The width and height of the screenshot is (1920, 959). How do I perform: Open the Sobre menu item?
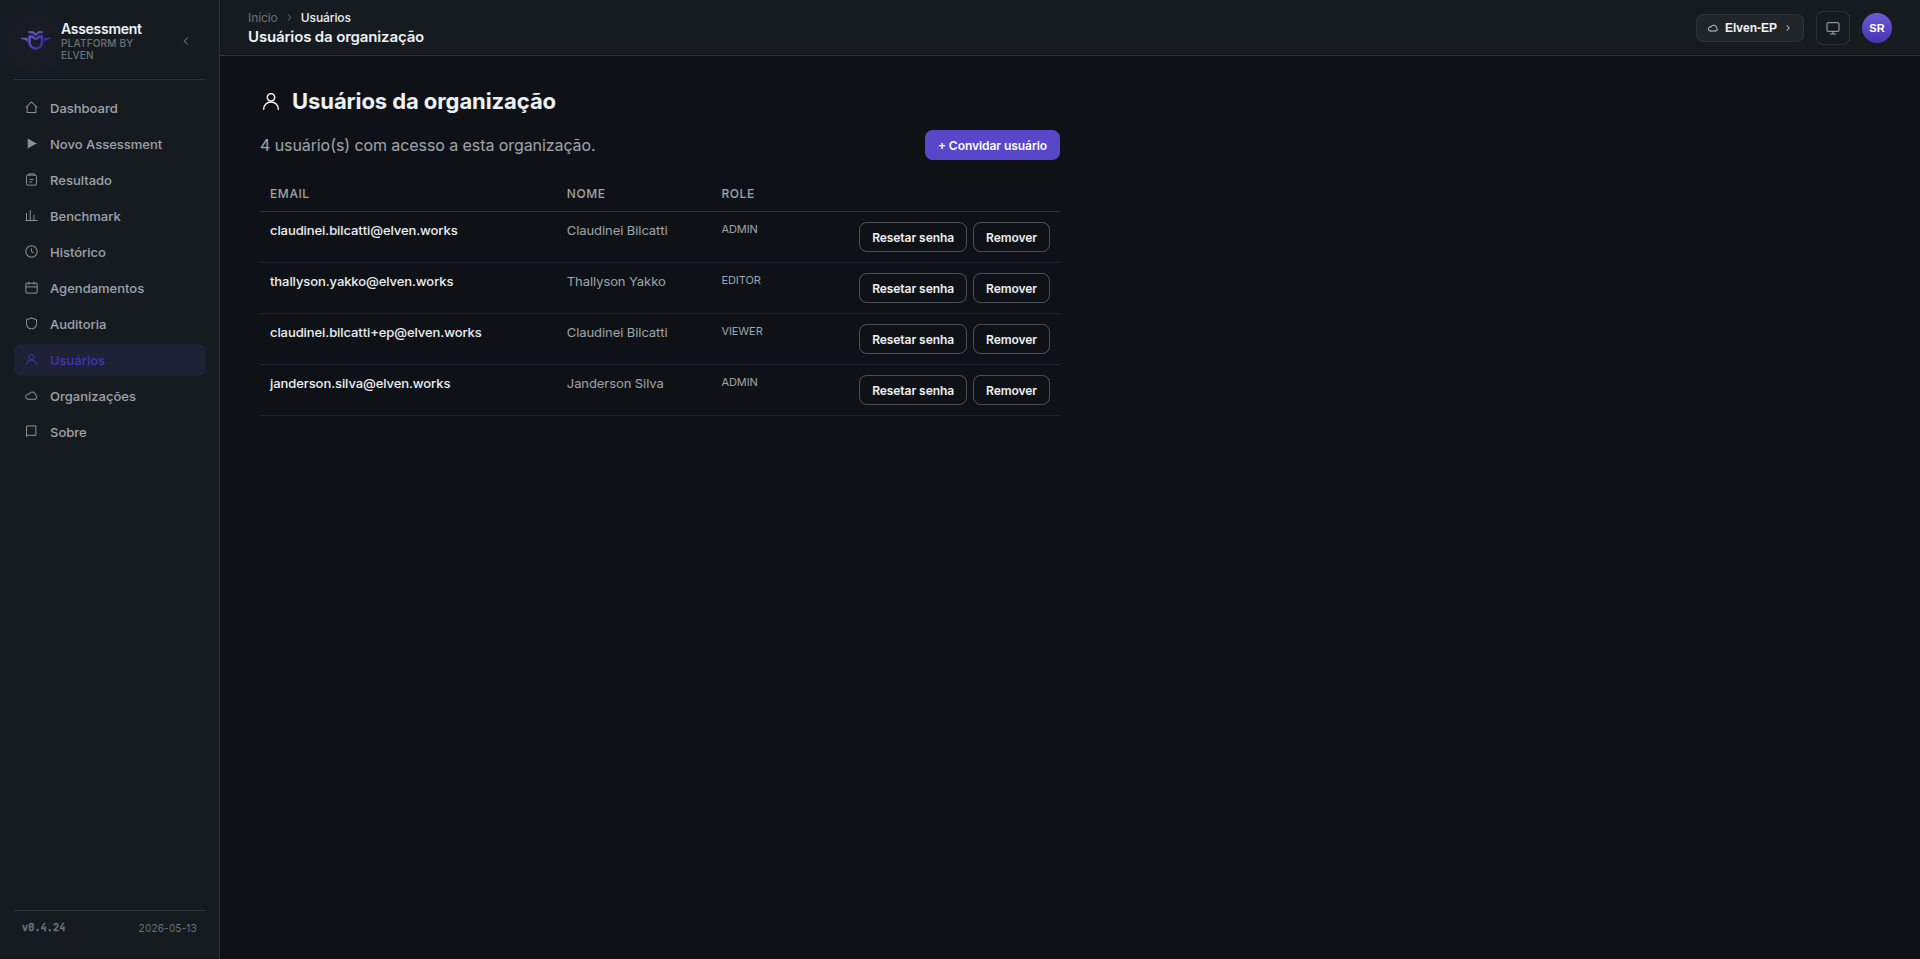click(x=109, y=432)
